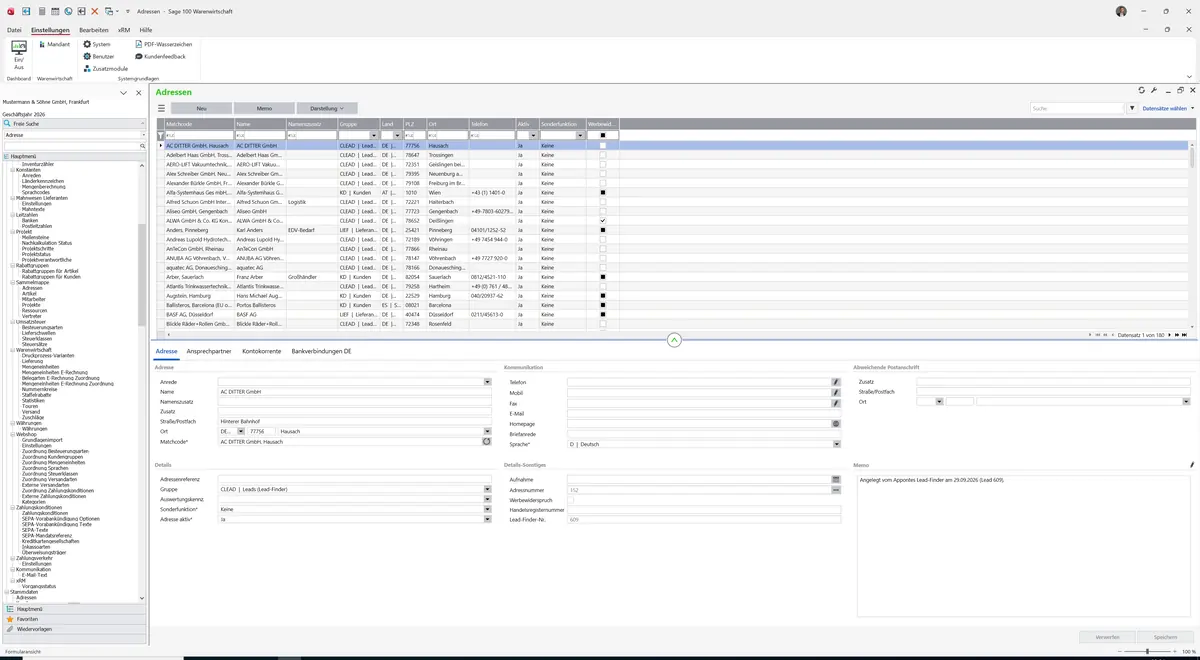Click the pencil icon in the Memo header
1200x660 pixels.
pyautogui.click(x=1192, y=465)
